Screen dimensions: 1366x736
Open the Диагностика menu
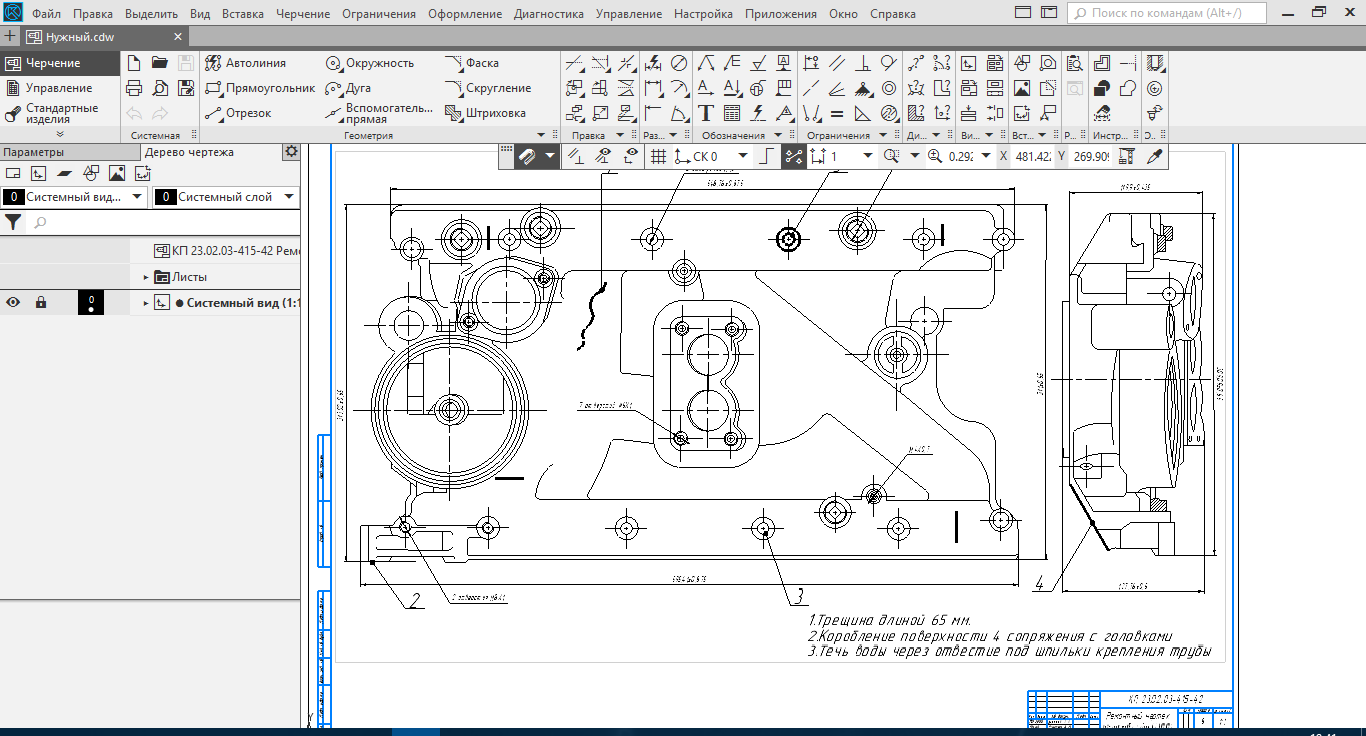click(x=549, y=14)
